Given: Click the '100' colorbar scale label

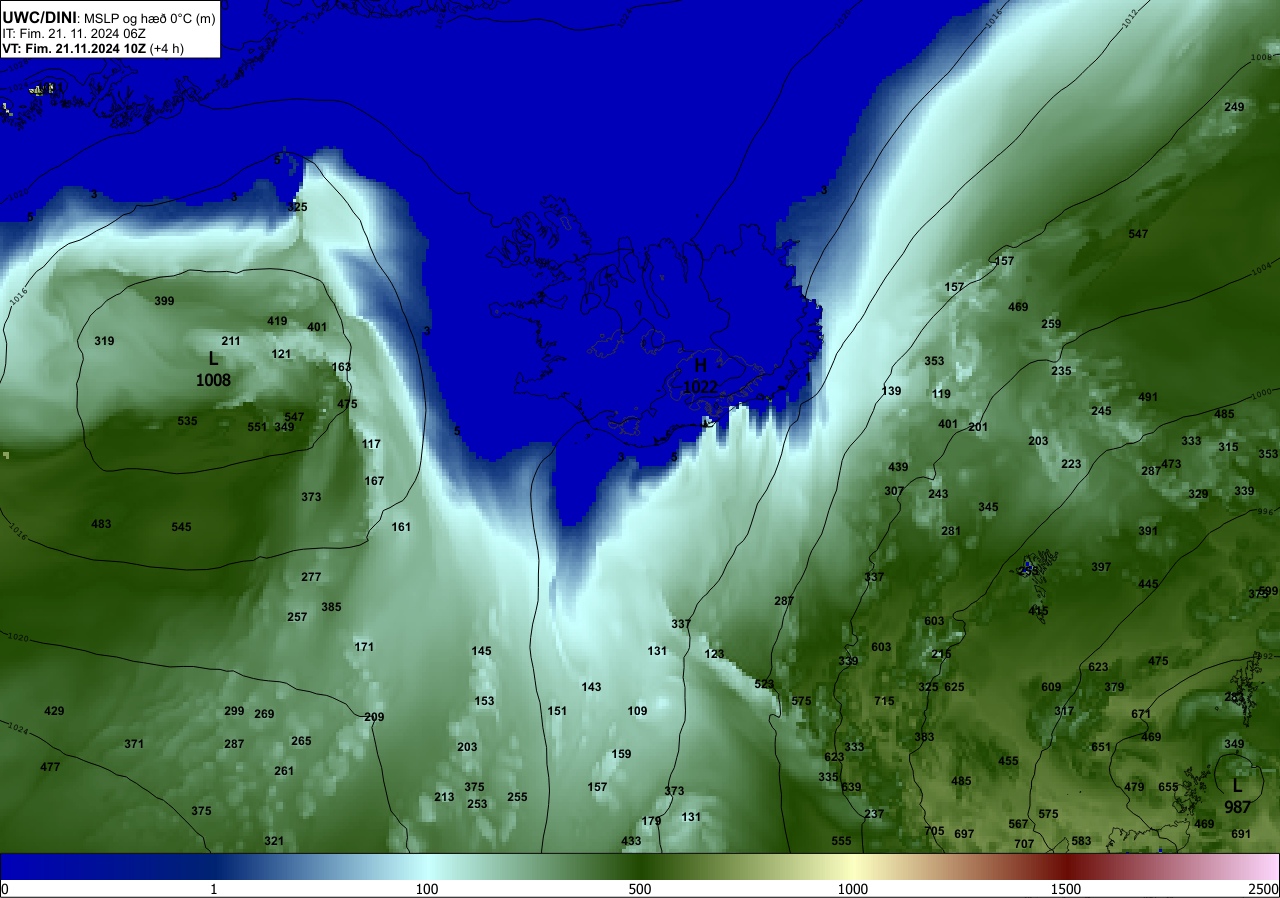Looking at the screenshot, I should [427, 889].
